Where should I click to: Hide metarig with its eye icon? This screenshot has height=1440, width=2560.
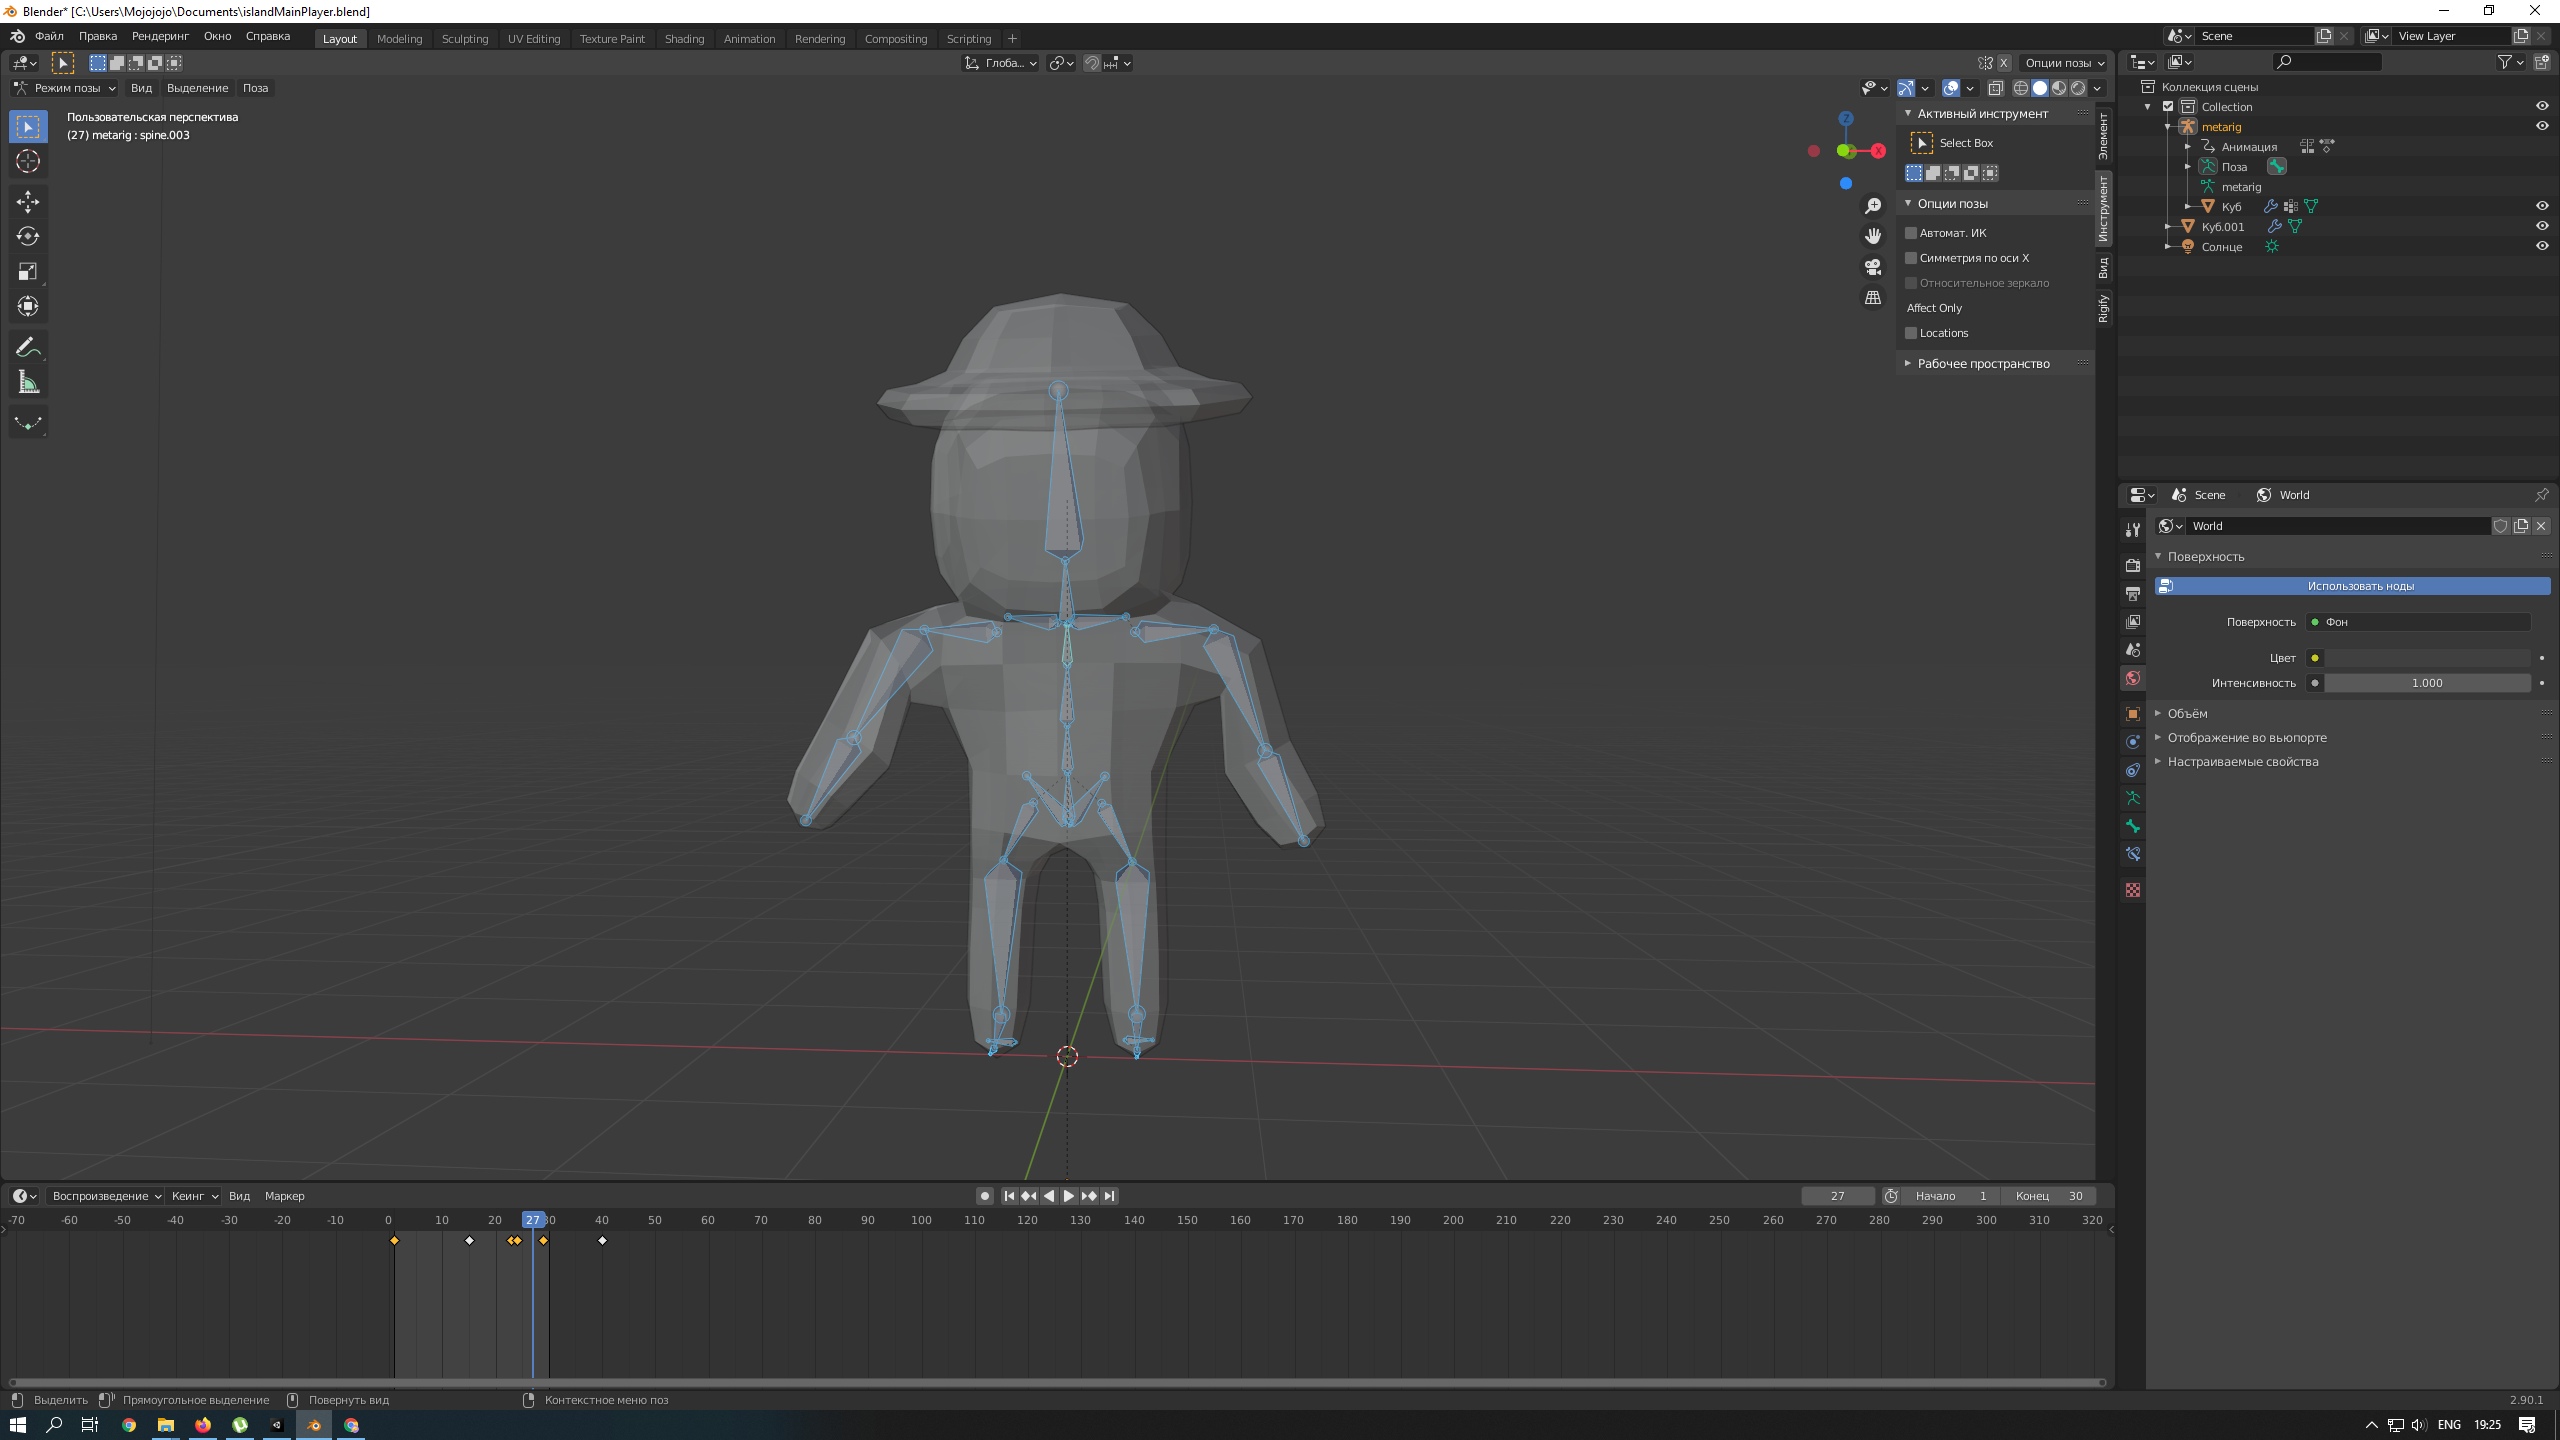[x=2542, y=127]
